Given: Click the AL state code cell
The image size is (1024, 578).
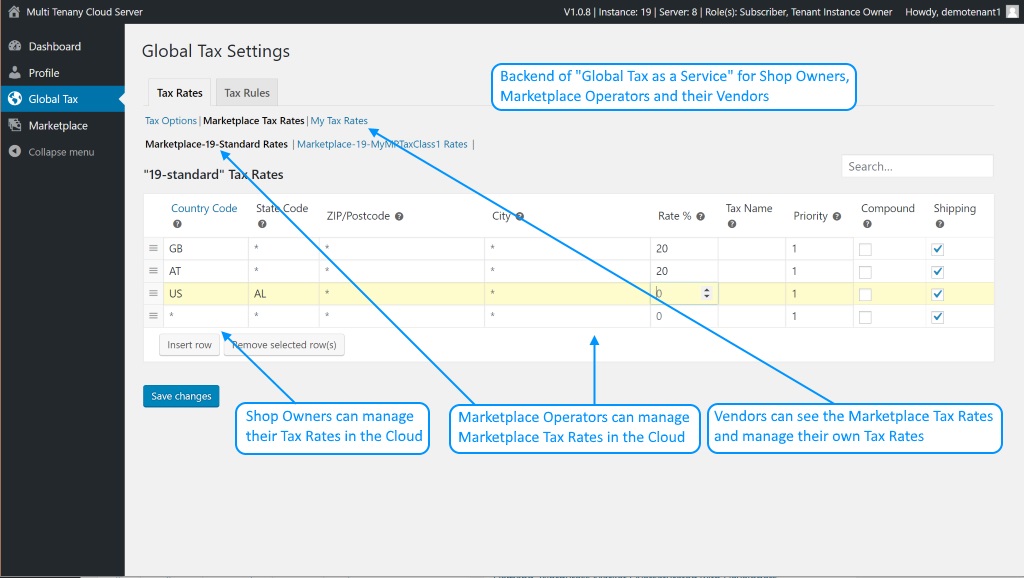Looking at the screenshot, I should tap(283, 293).
